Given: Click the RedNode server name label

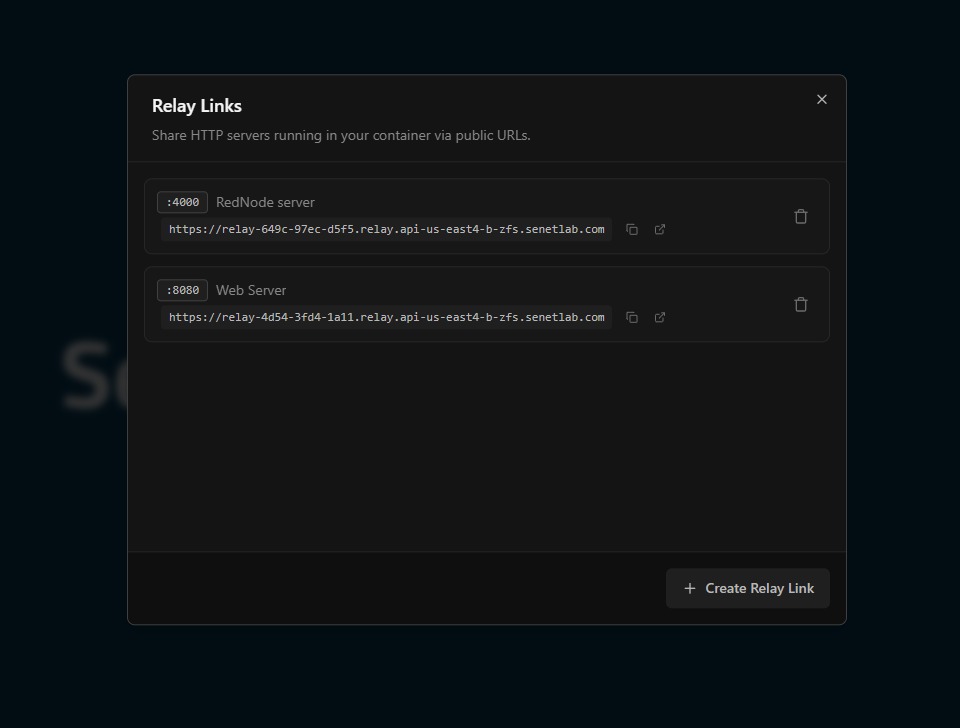Looking at the screenshot, I should tap(265, 202).
